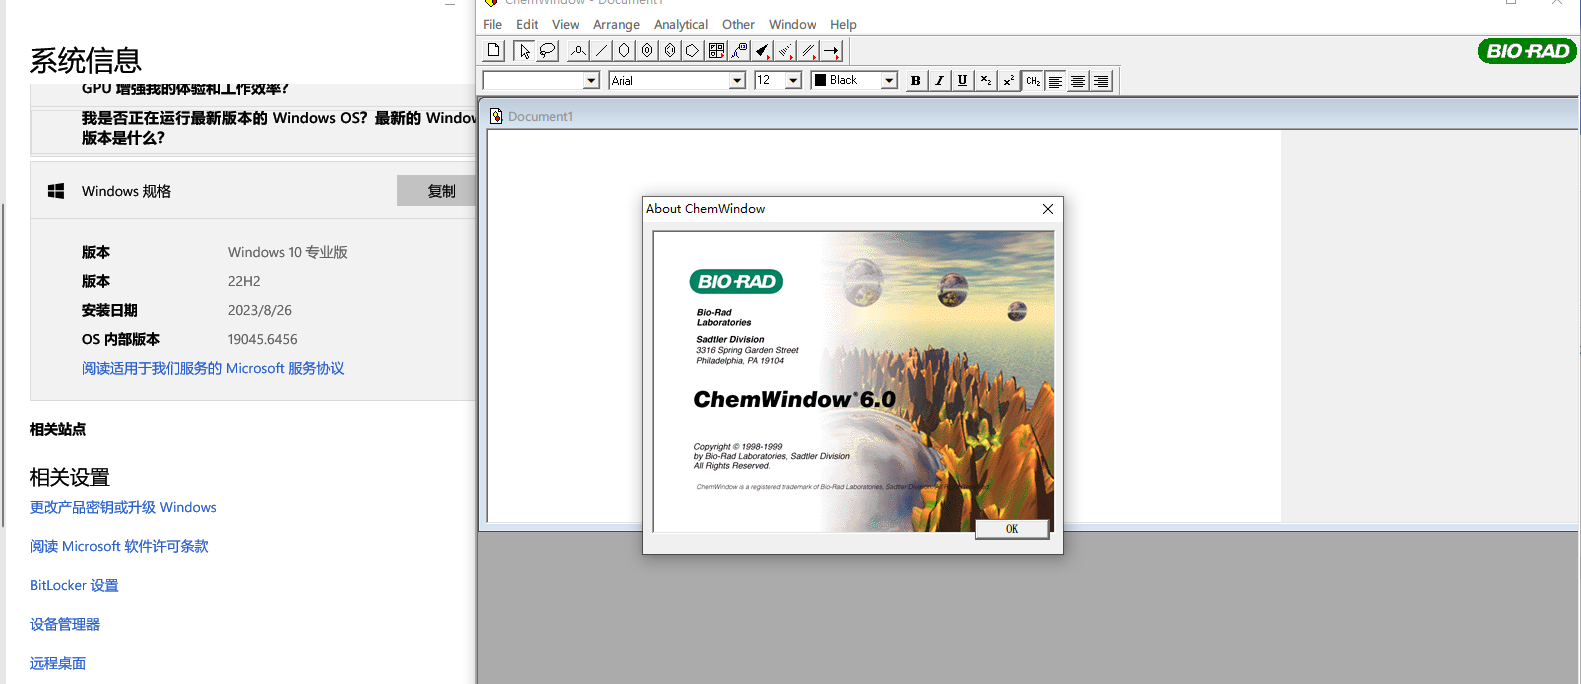Viewport: 1581px width, 684px height.
Task: Open the template grid tool
Action: (716, 51)
